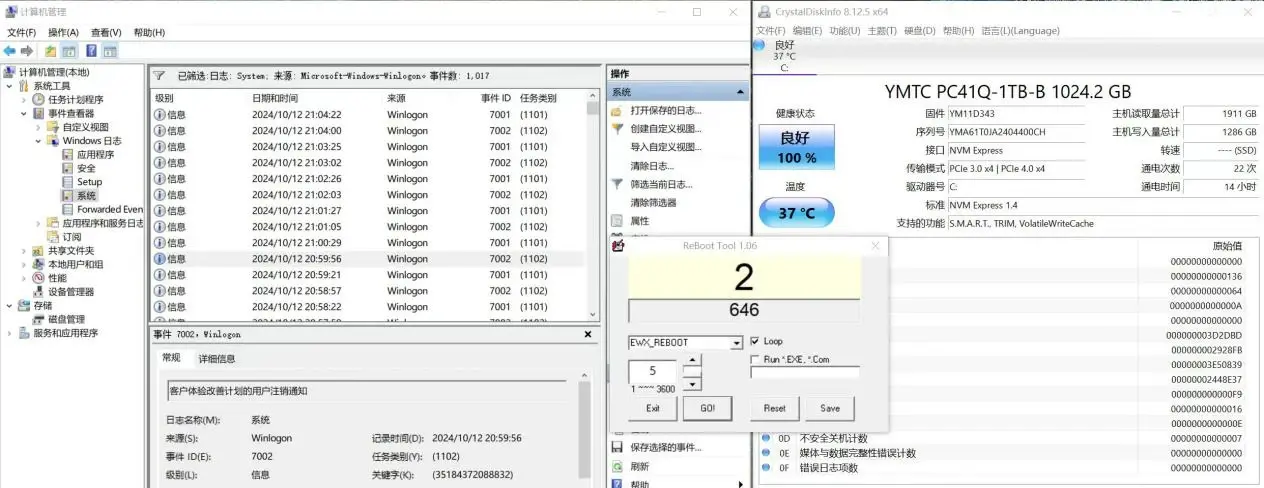This screenshot has height=488, width=1264.
Task: Open the 文件(F) menu in Computer Management
Action: (x=21, y=32)
